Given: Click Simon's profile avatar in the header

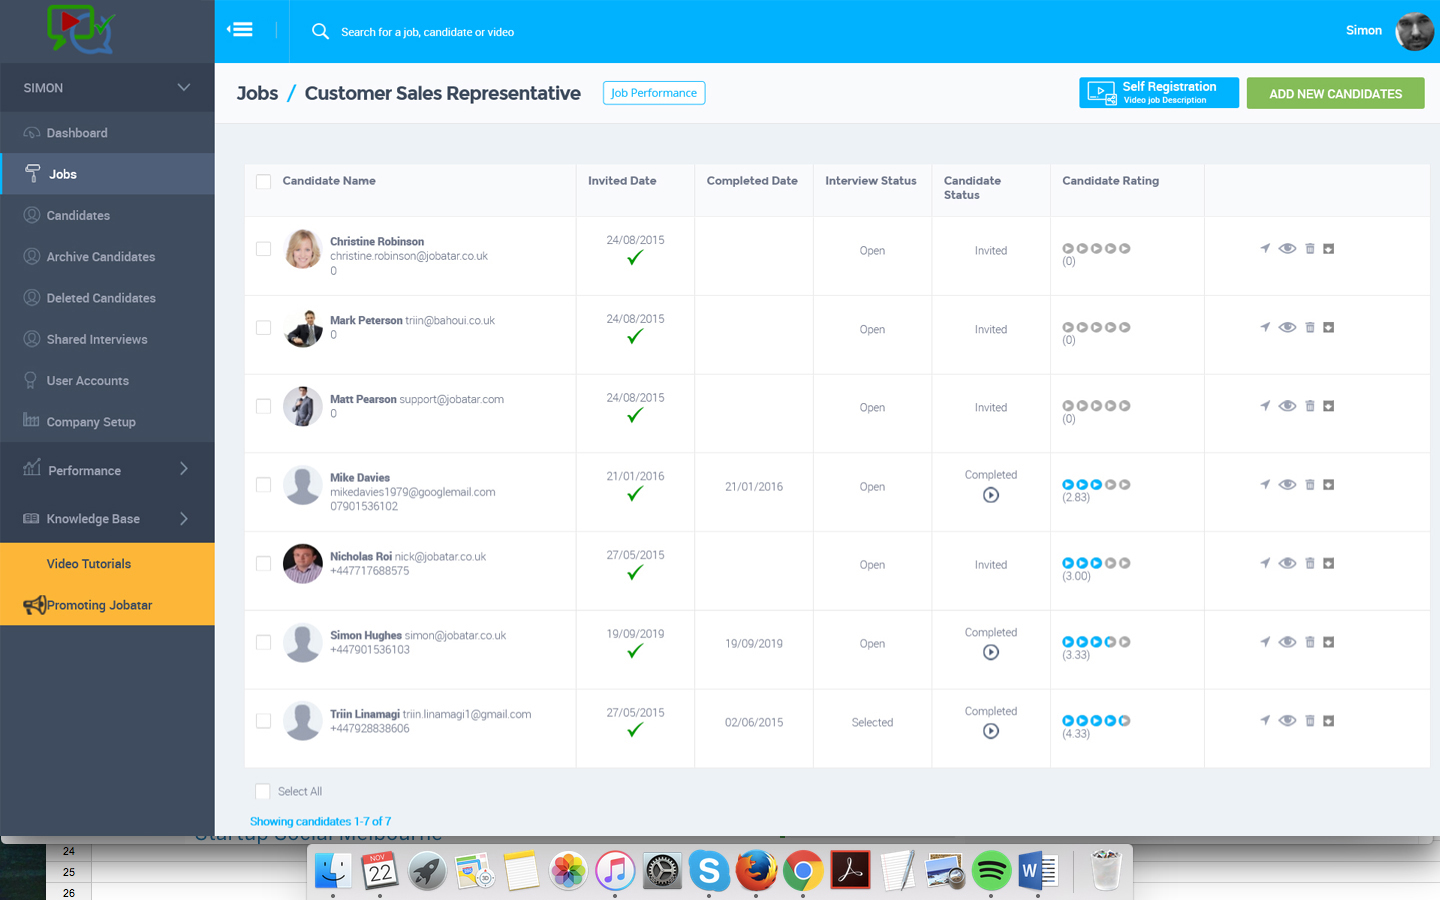Looking at the screenshot, I should (1414, 32).
